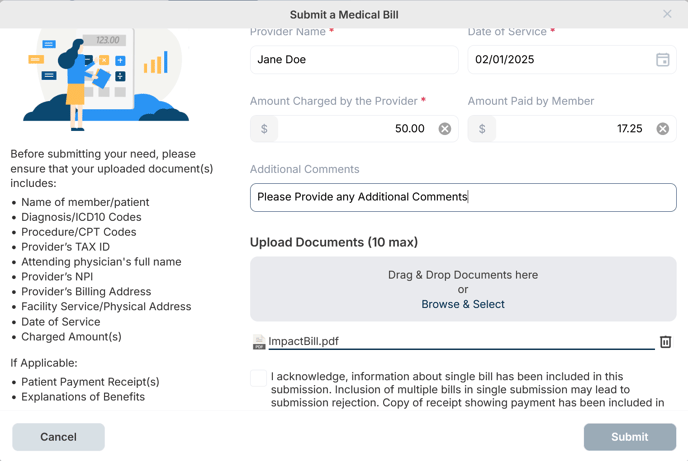
Task: Click the amount paid field showing 17.25
Action: 572,129
